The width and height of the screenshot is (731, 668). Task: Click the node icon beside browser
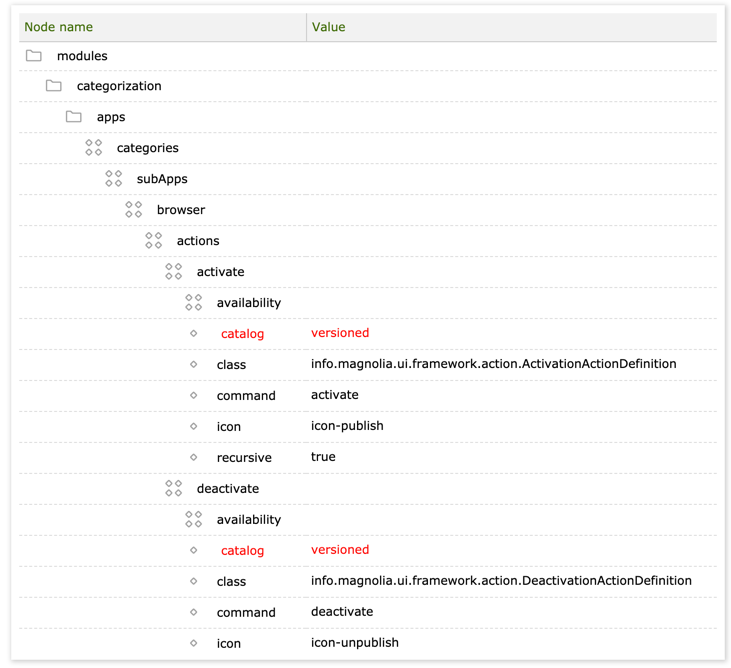coord(134,209)
